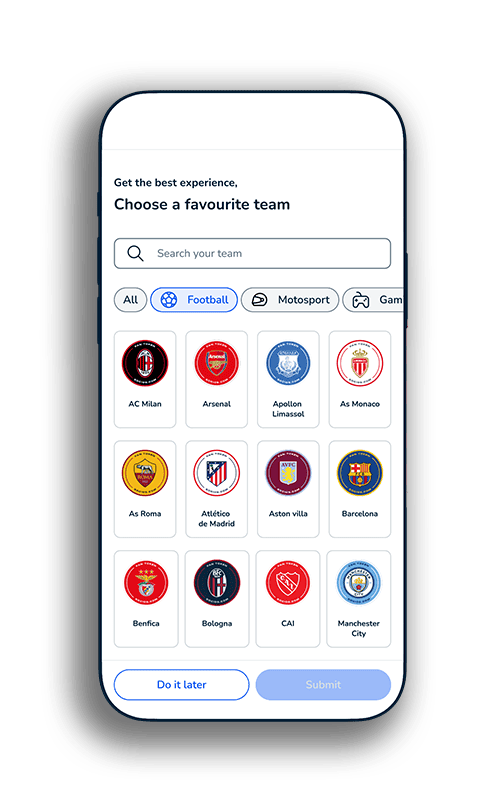Viewport: 504px width, 811px height.
Task: Choose the Barcelona crest
Action: pos(360,473)
